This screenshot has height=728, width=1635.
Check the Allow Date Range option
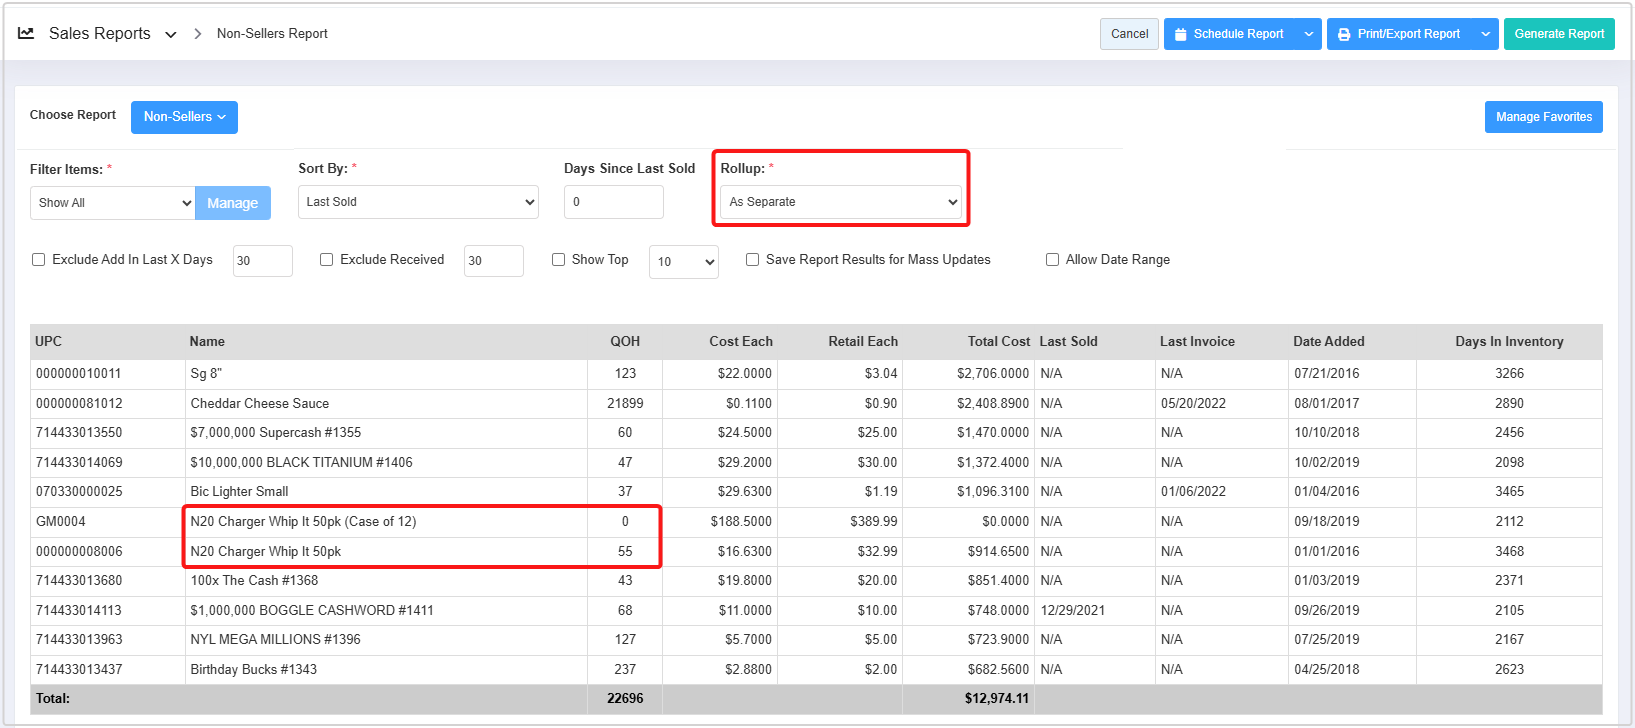(x=1052, y=260)
